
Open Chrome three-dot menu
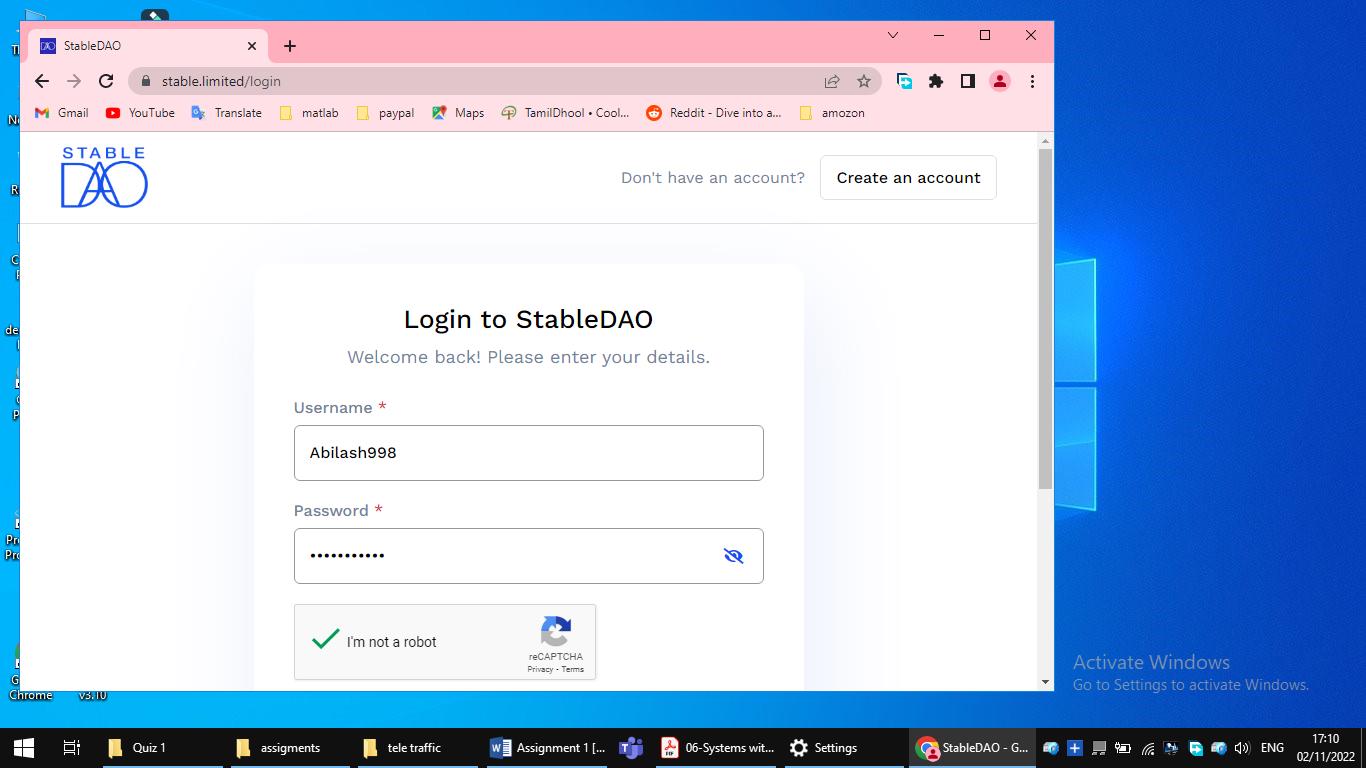coord(1032,81)
